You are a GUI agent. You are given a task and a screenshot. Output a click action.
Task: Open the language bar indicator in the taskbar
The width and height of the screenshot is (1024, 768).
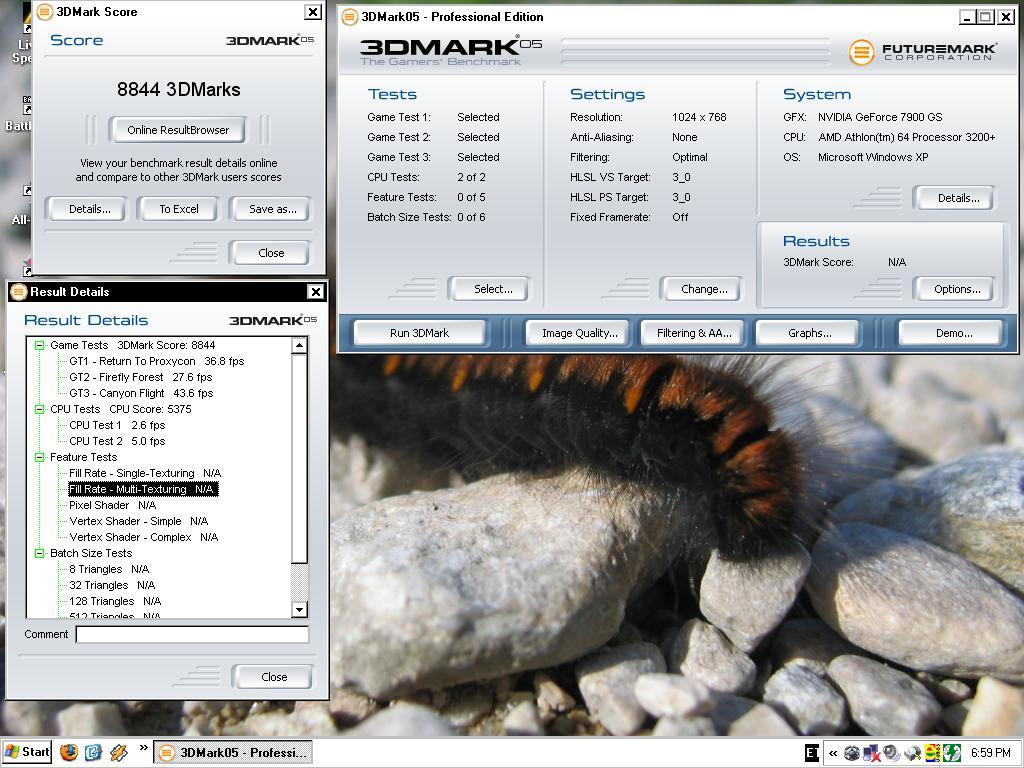click(812, 753)
